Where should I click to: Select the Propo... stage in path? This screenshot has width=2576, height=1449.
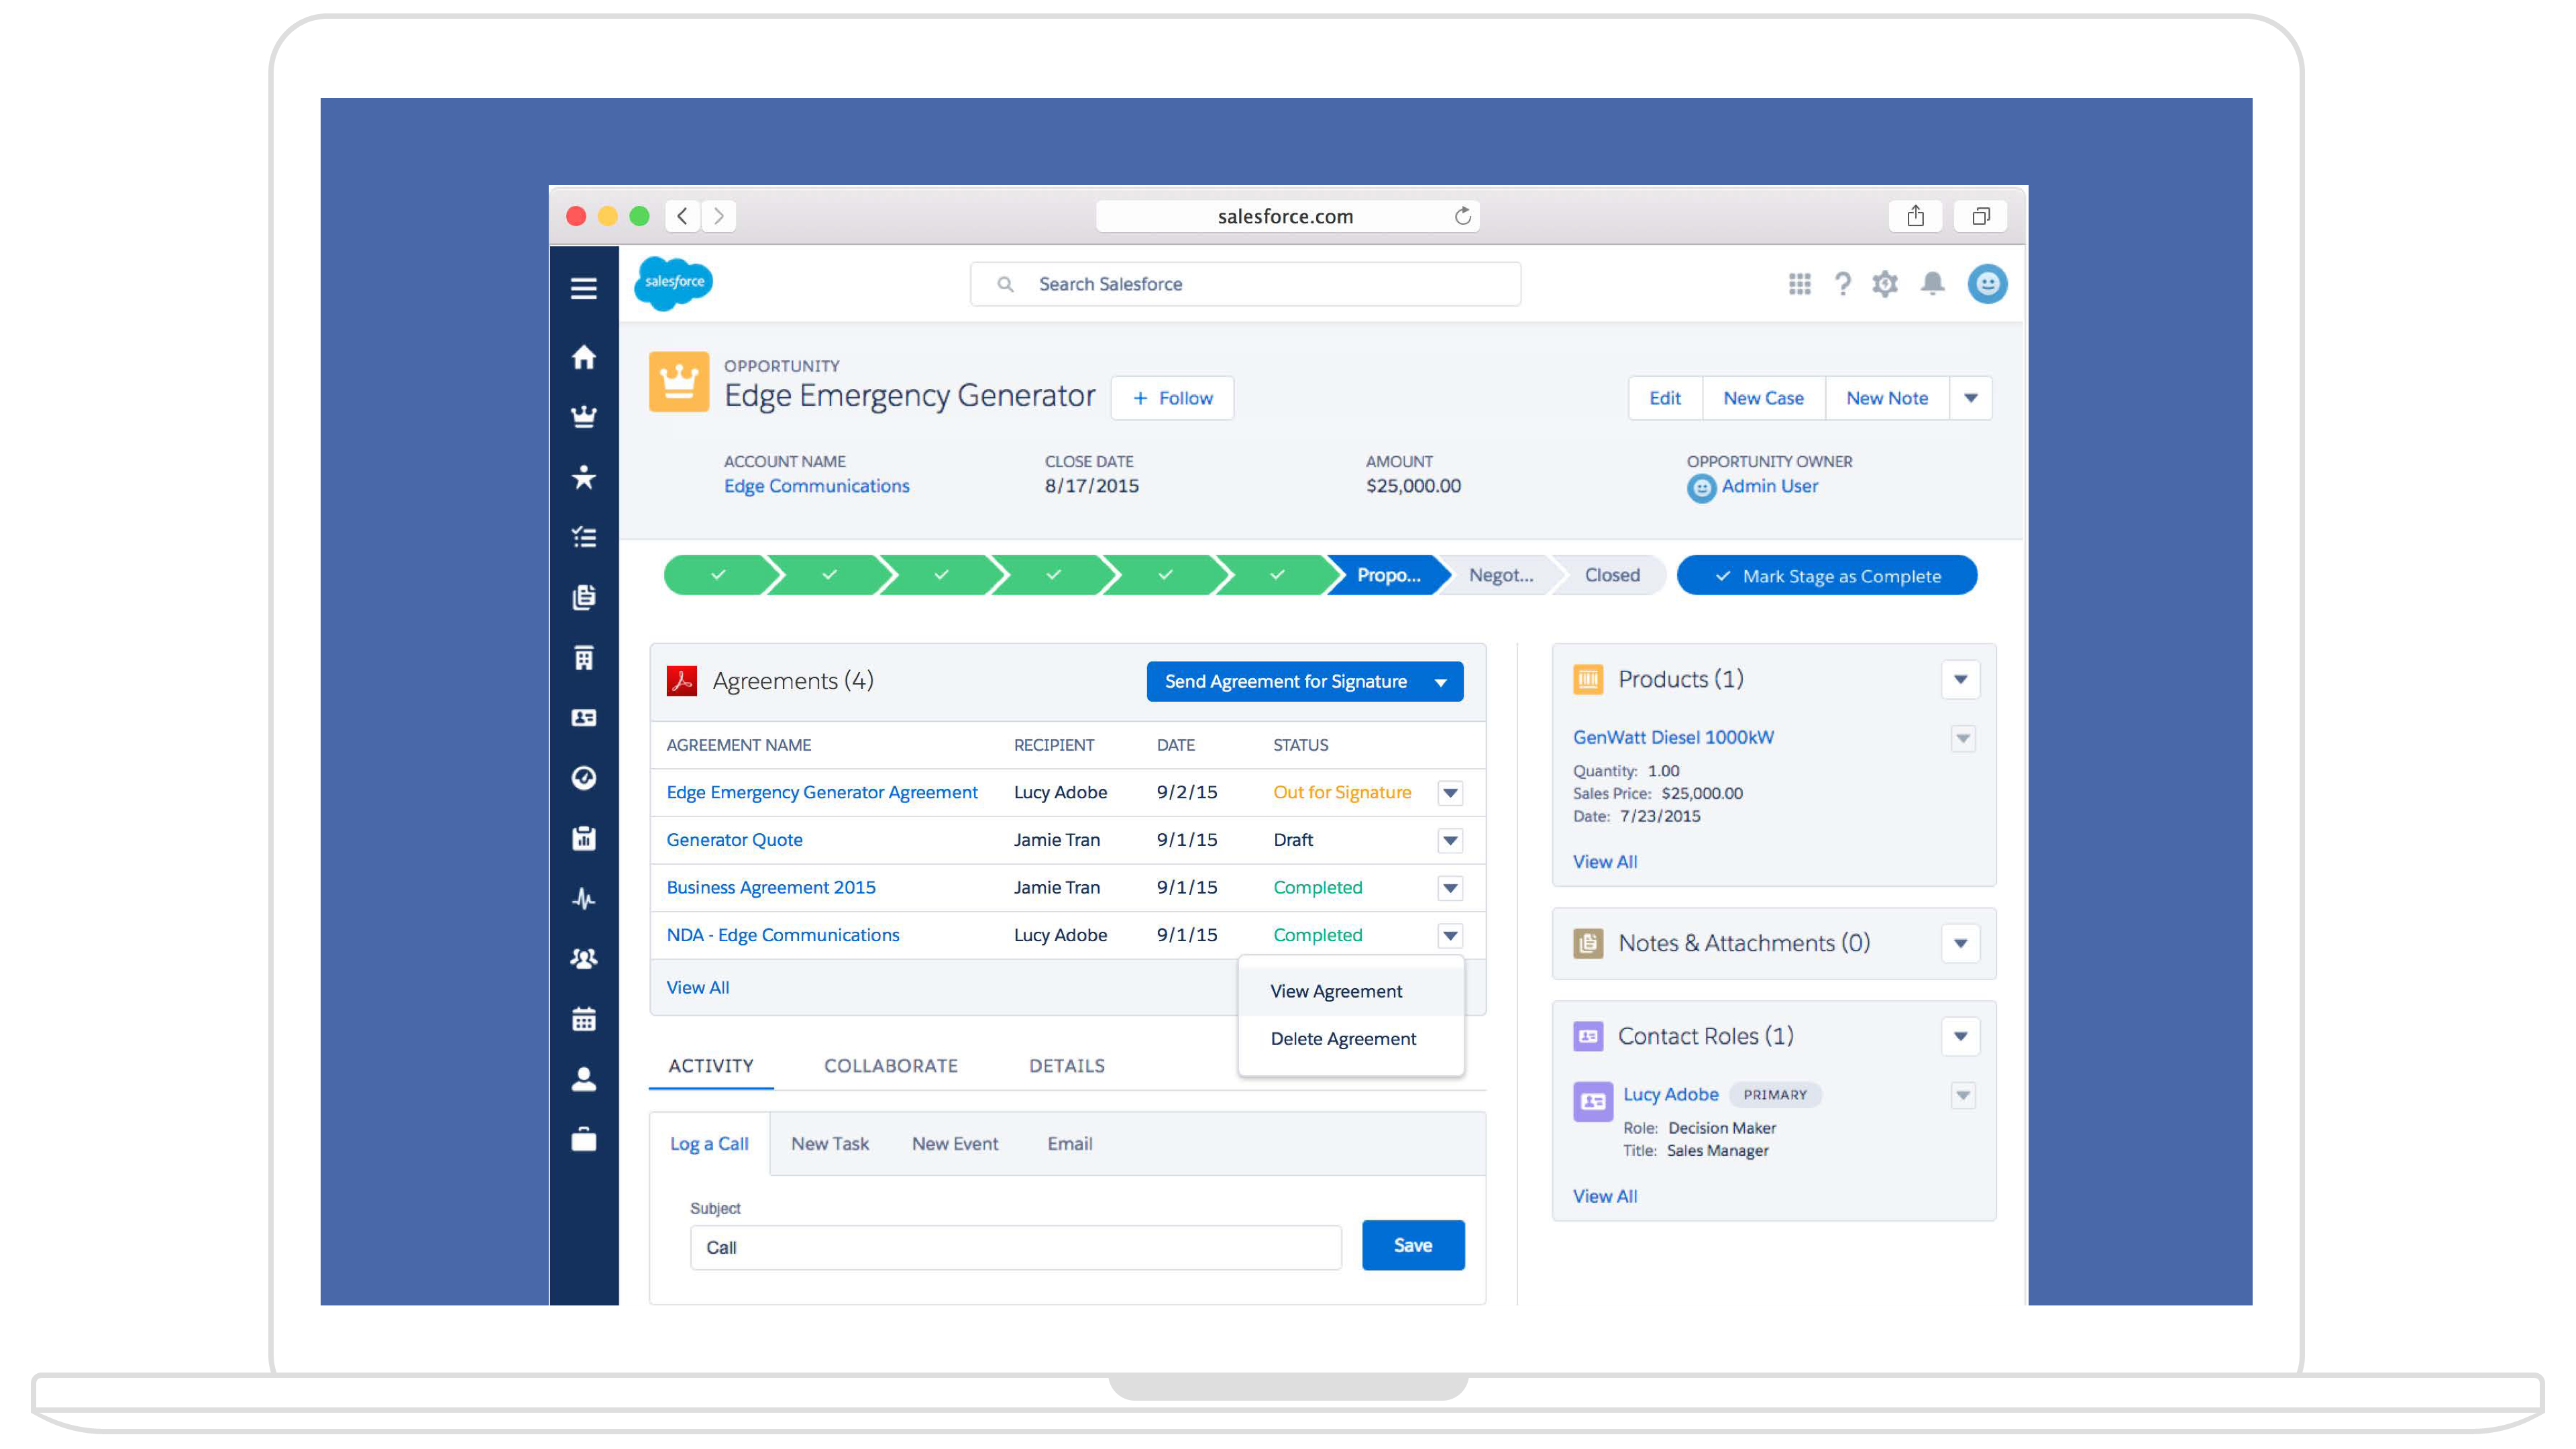(1388, 575)
